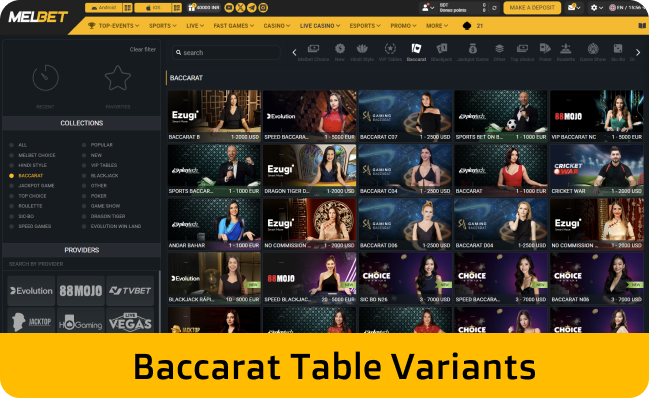Select the Melbet Choice collection radio
Viewport: 649px width, 398px height.
pyautogui.click(x=11, y=155)
